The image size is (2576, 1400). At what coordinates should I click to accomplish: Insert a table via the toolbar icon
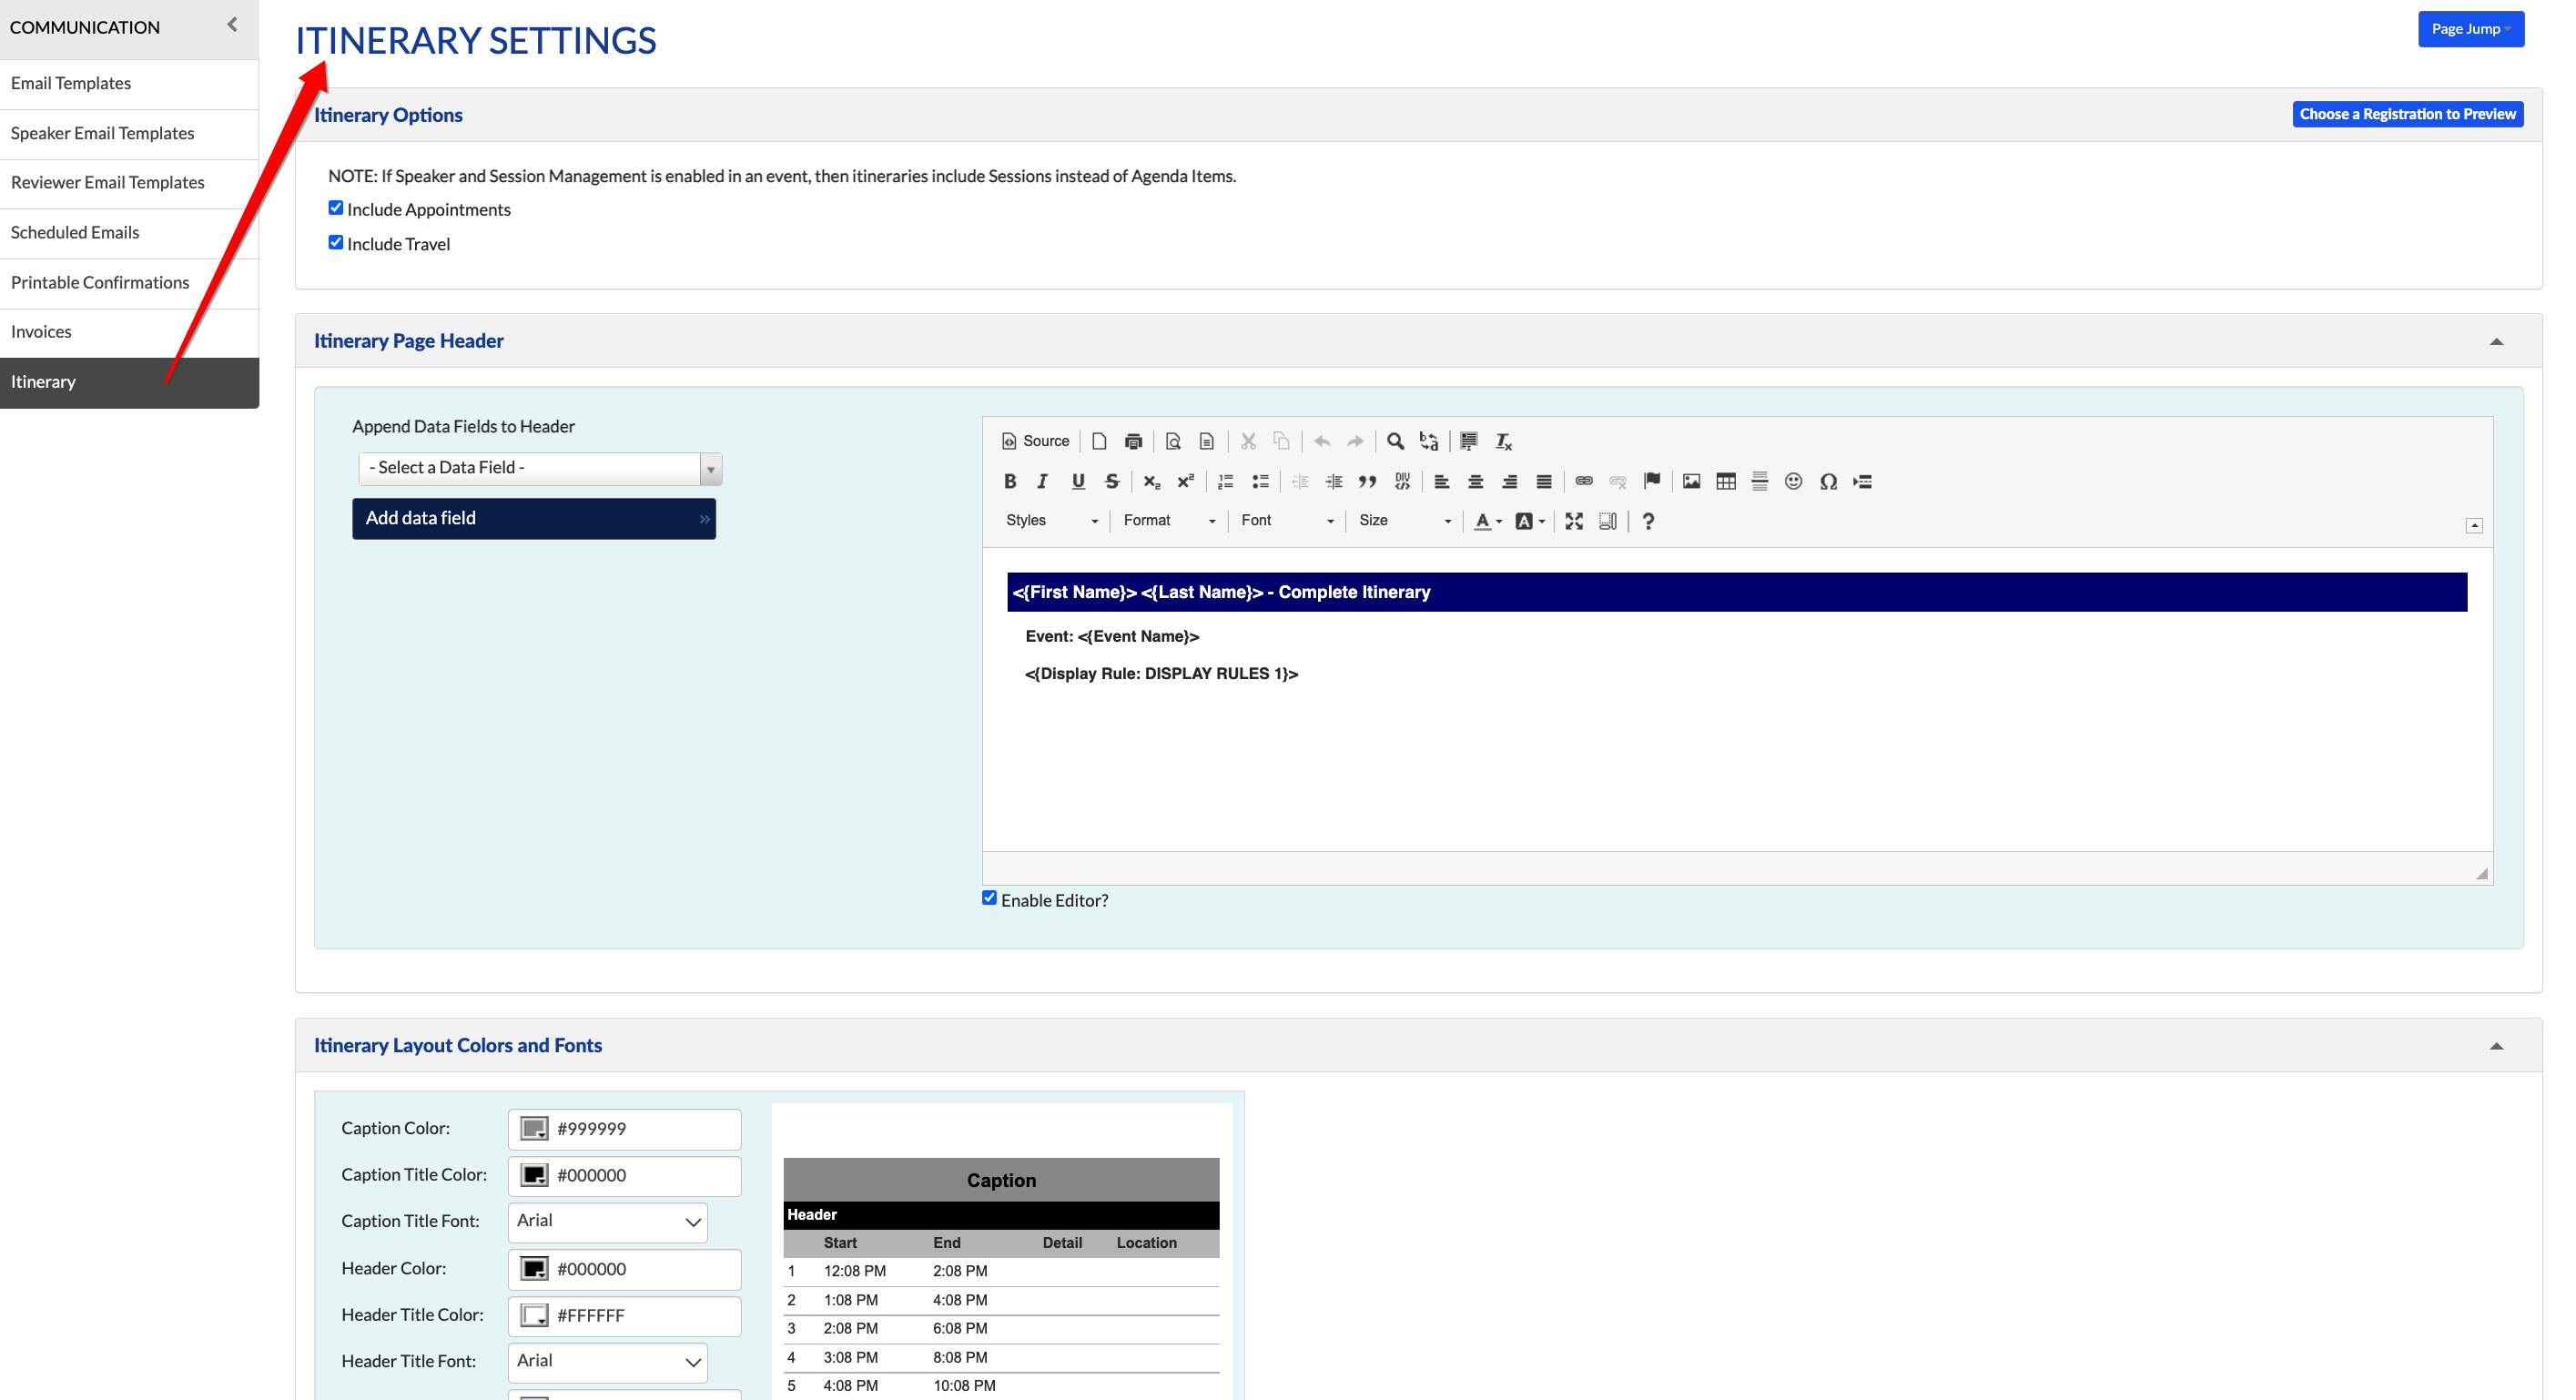(x=1725, y=481)
